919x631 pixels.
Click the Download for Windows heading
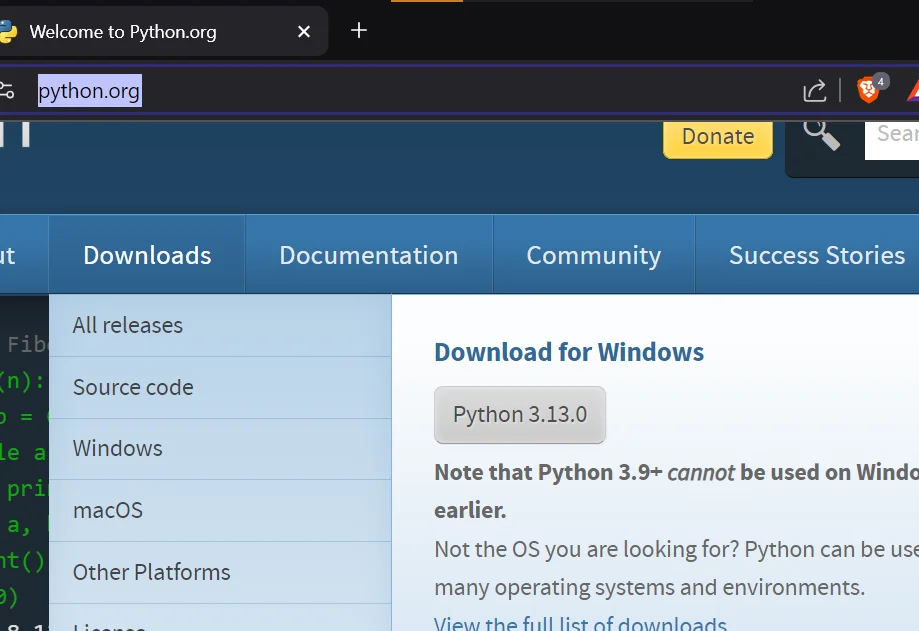(569, 352)
